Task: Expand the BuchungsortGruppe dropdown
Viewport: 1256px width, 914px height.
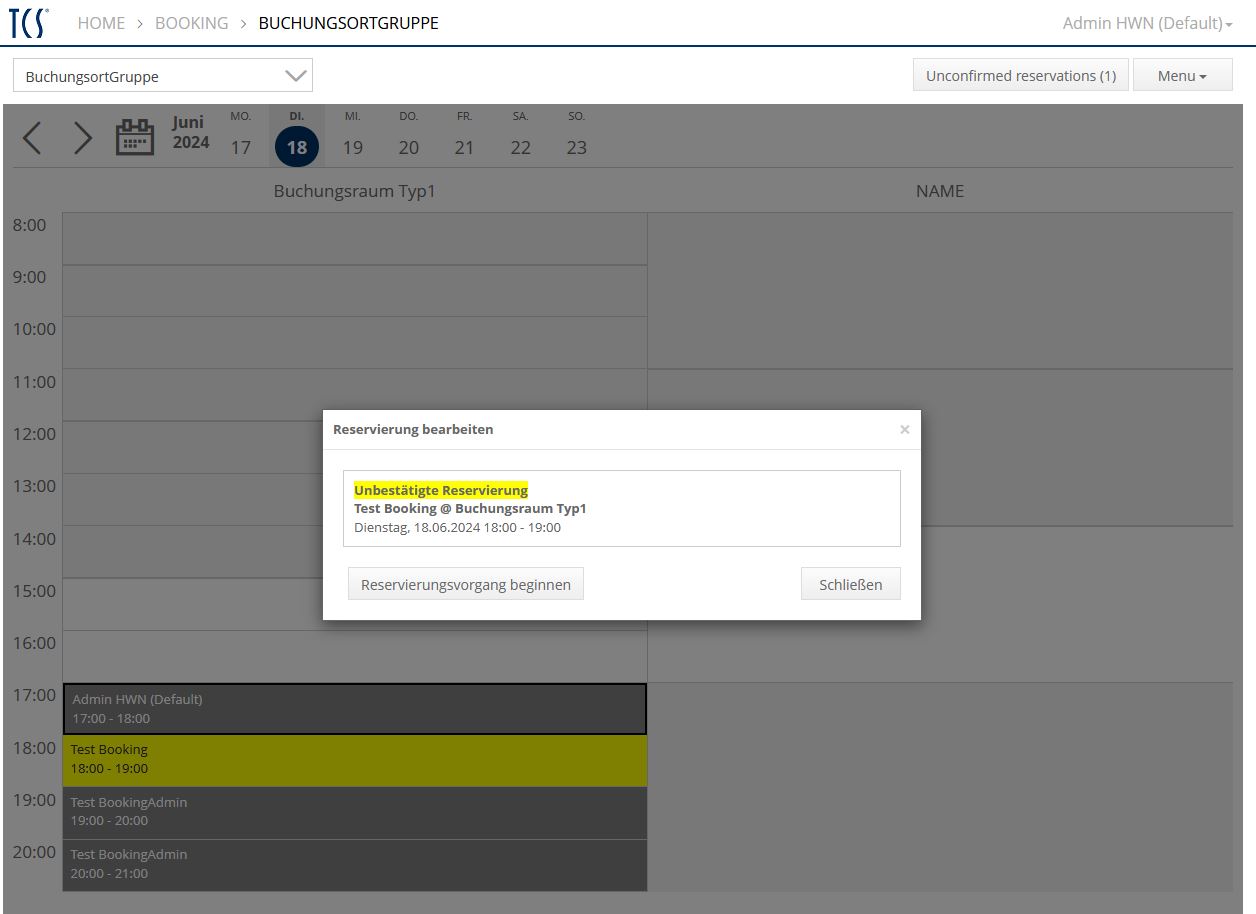Action: (163, 76)
